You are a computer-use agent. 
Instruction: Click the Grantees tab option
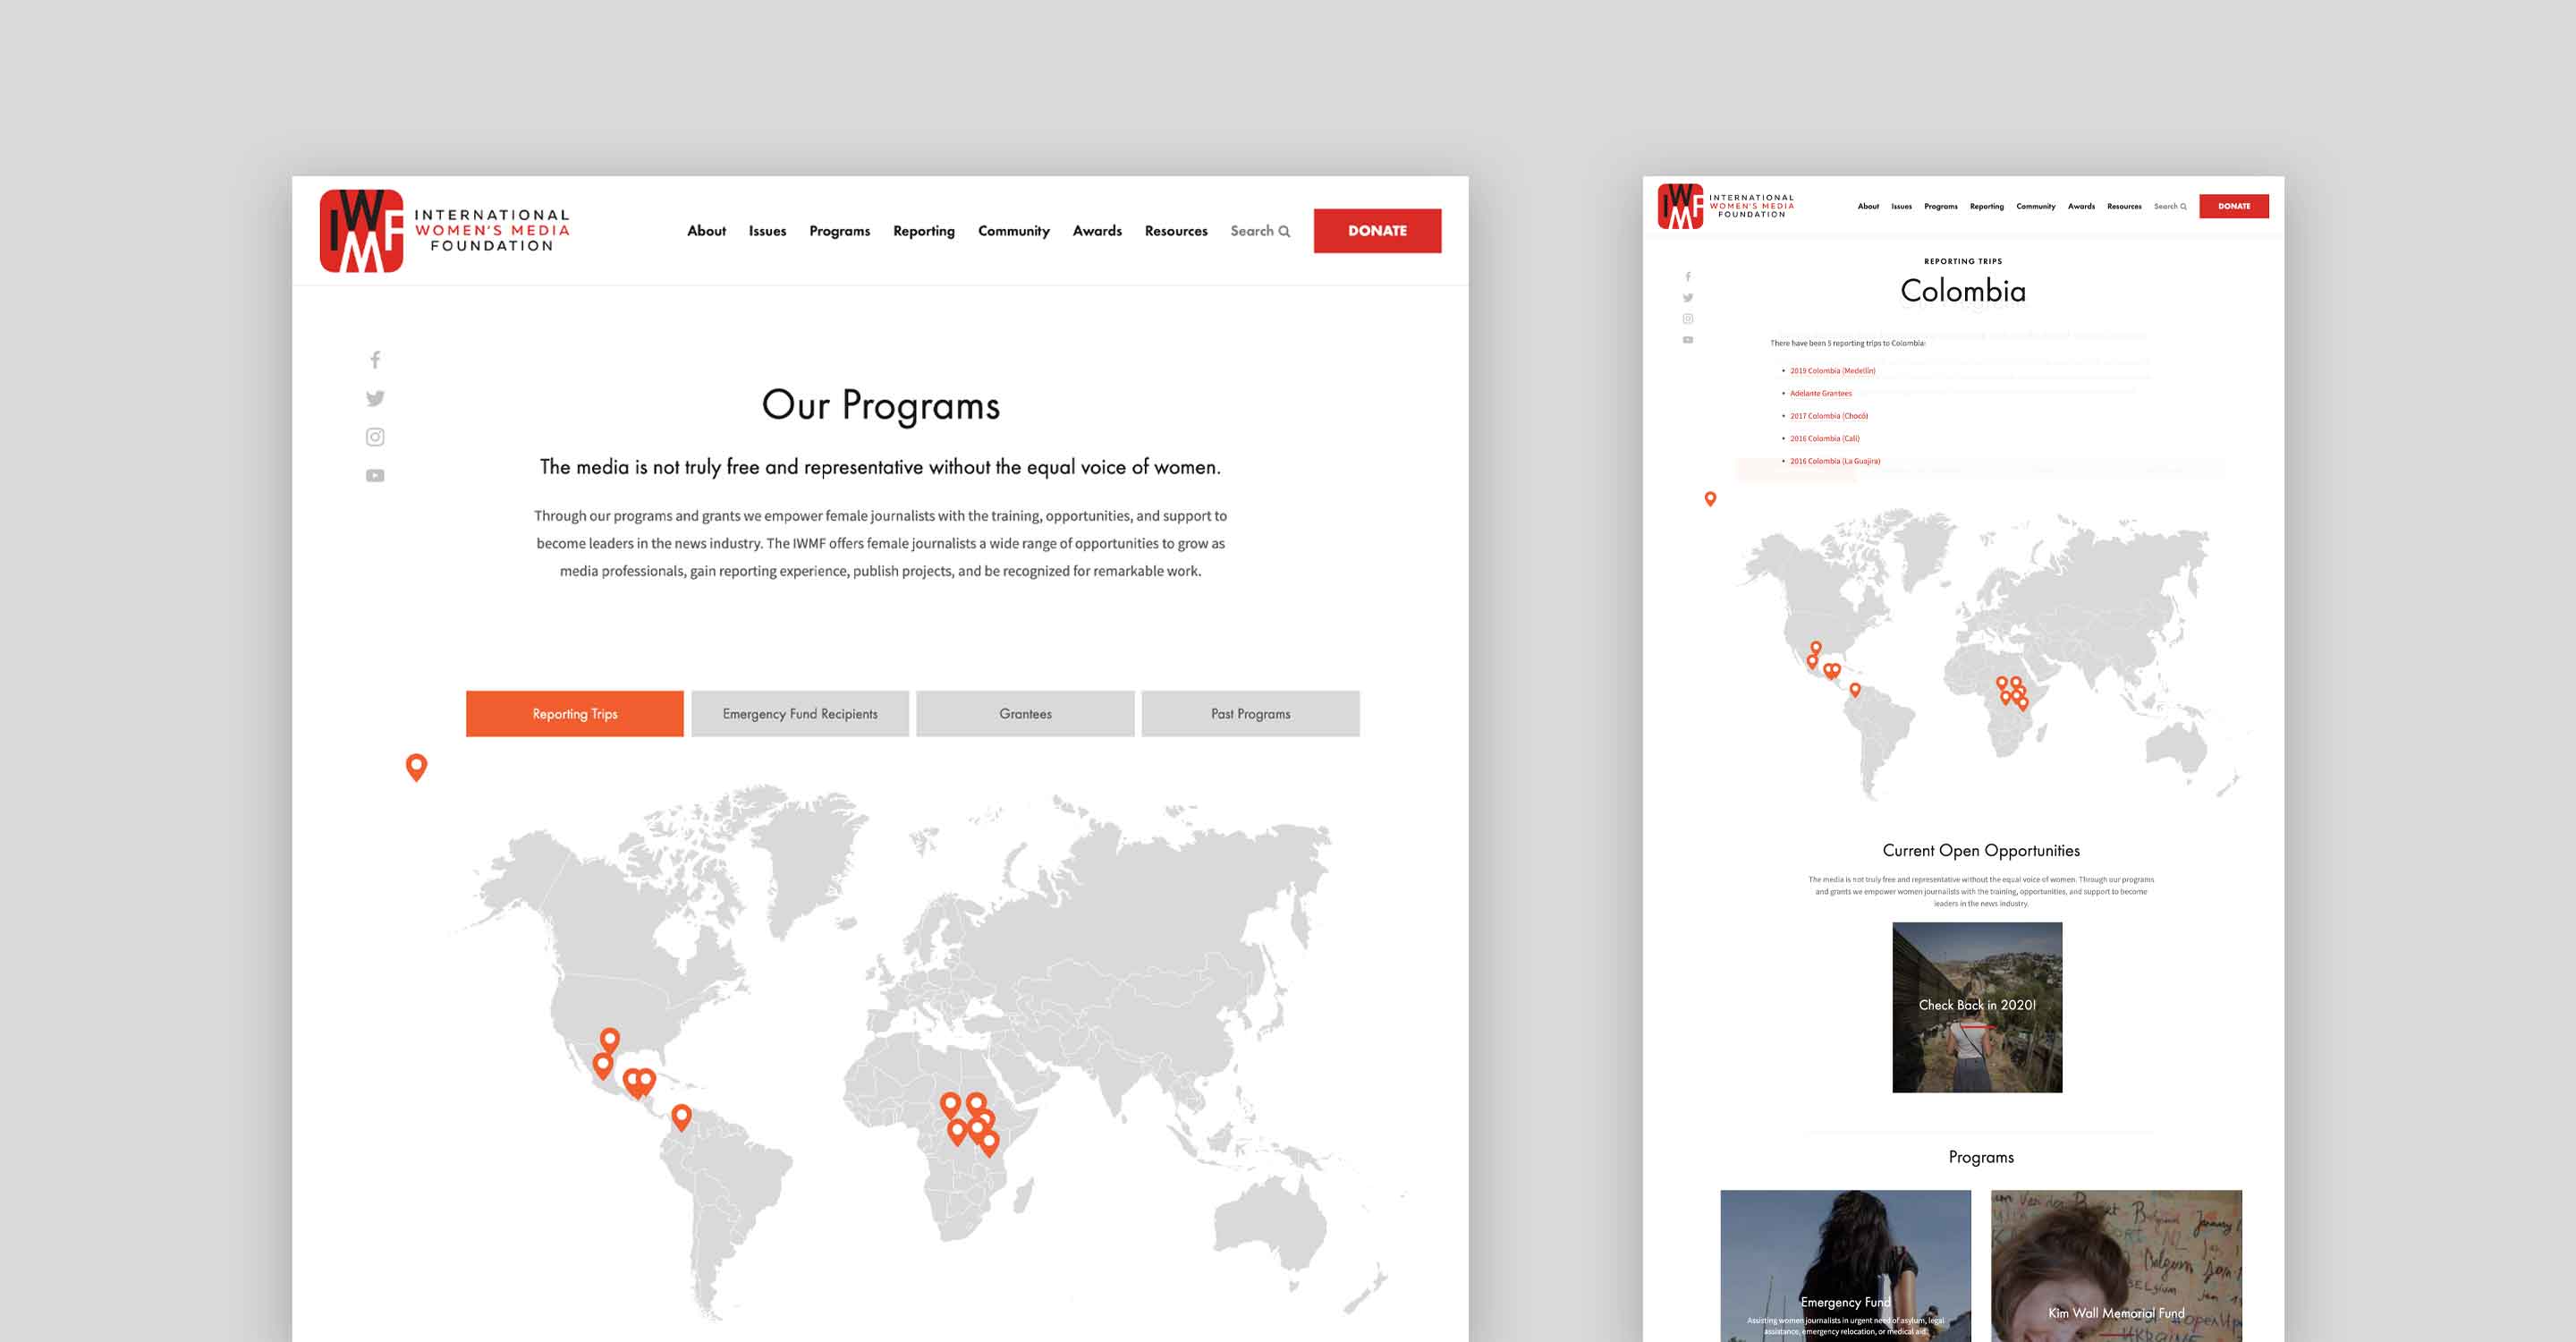pos(1024,712)
